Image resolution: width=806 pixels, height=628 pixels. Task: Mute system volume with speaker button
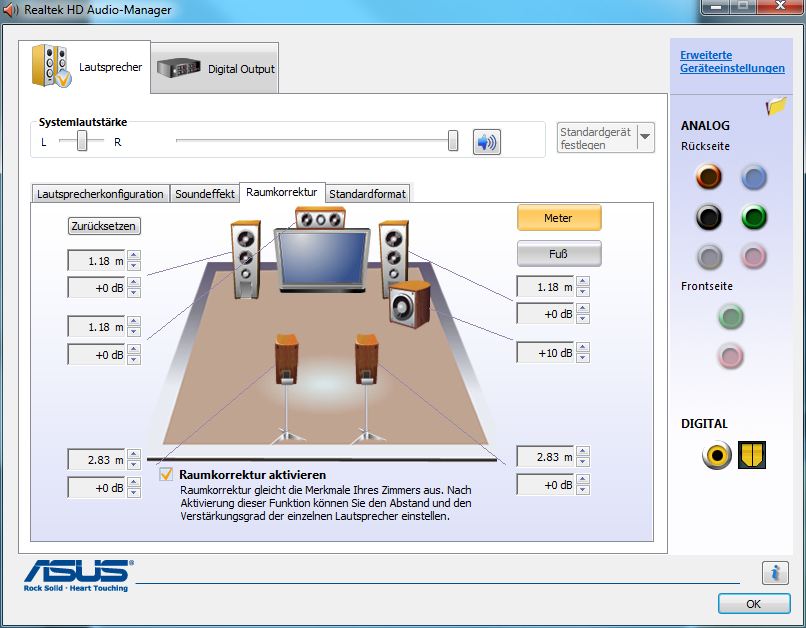coord(486,142)
